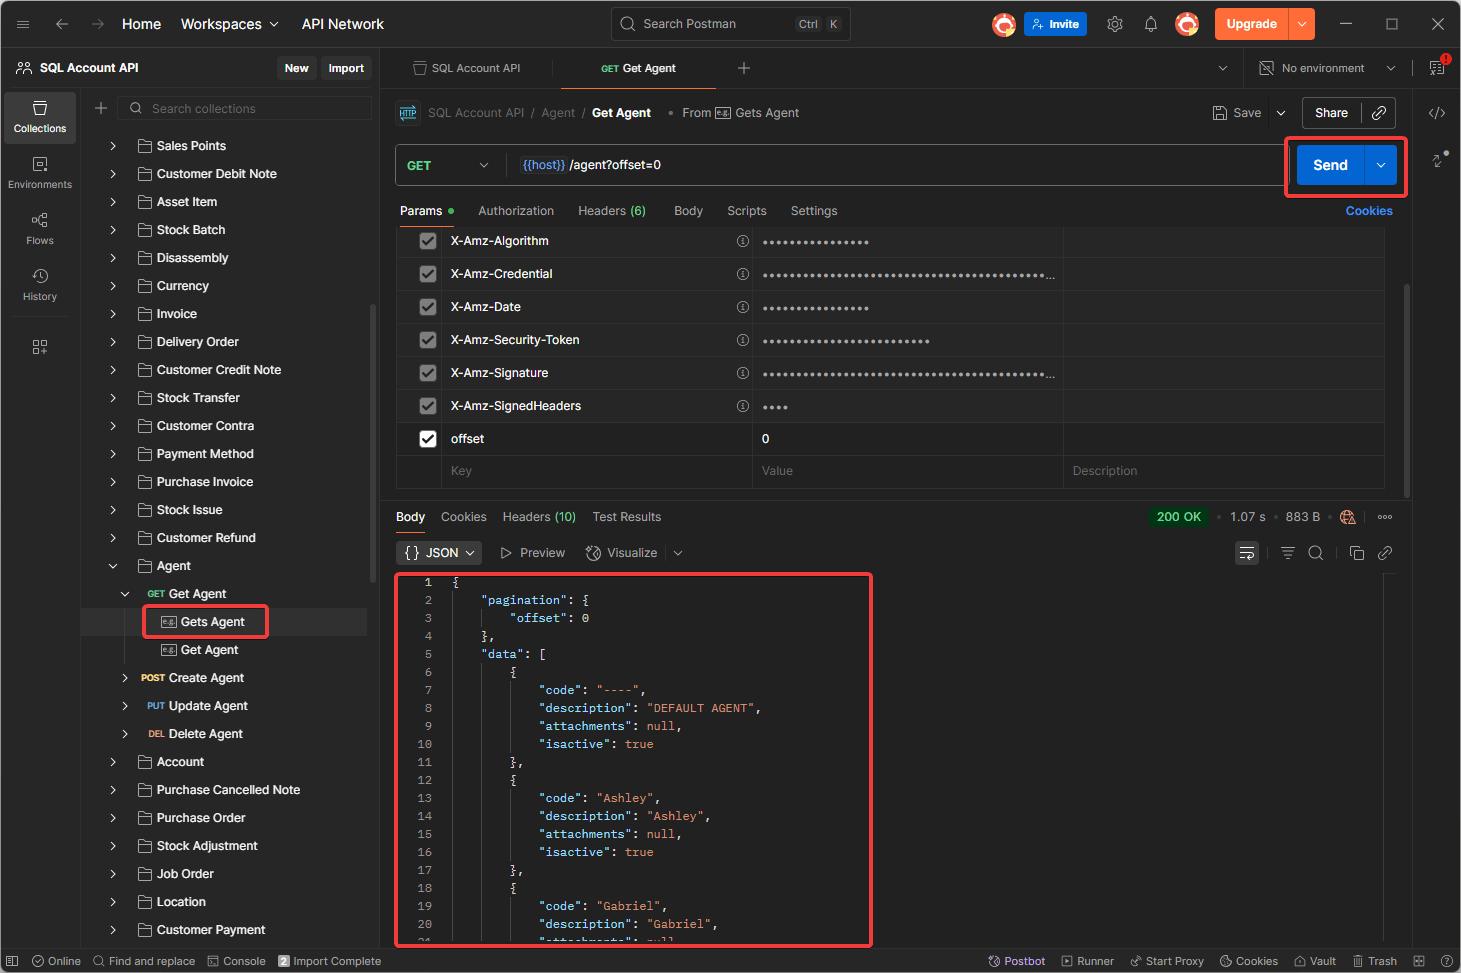1461x973 pixels.
Task: Expand the Invoice folder
Action: point(113,314)
